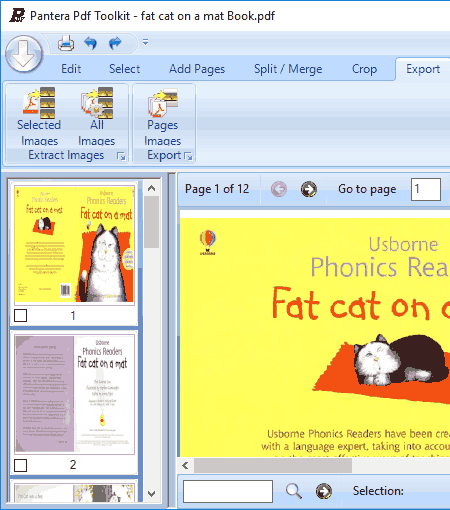450x510 pixels.
Task: Click the horizontal scrollbar left arrow
Action: tap(185, 465)
